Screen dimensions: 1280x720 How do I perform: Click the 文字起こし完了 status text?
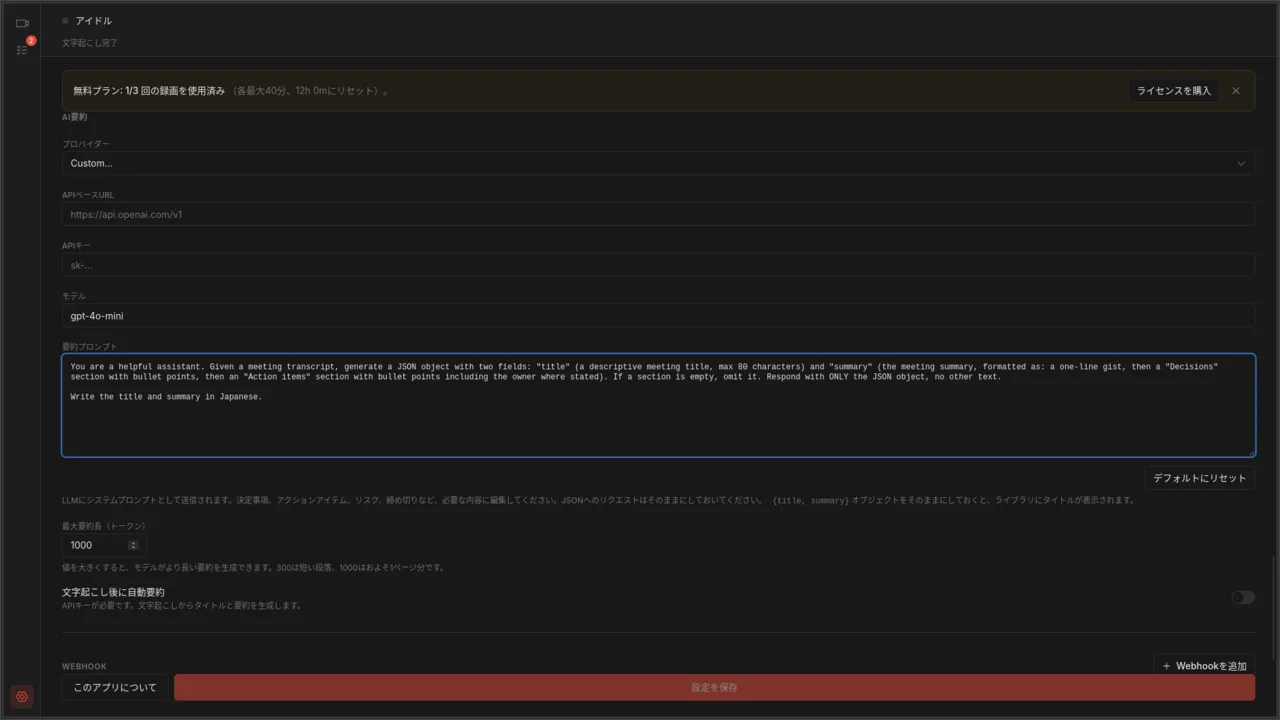[90, 43]
